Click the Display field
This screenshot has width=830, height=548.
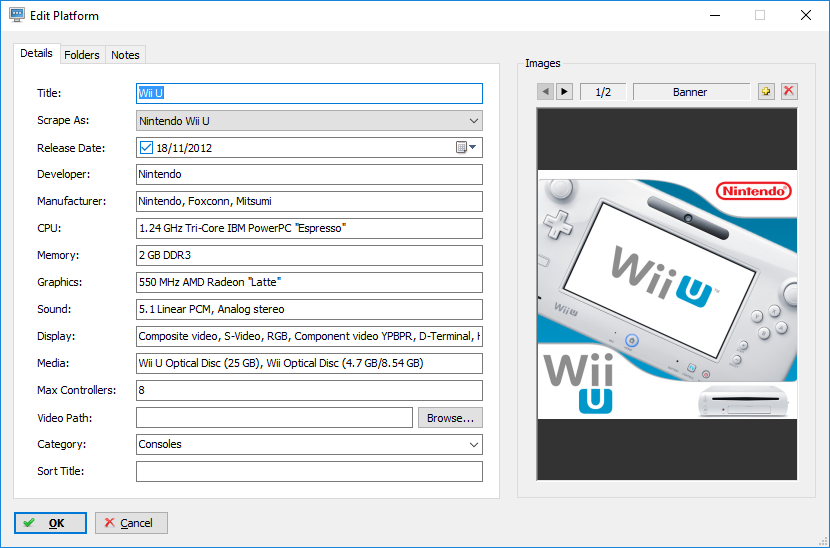tap(309, 336)
